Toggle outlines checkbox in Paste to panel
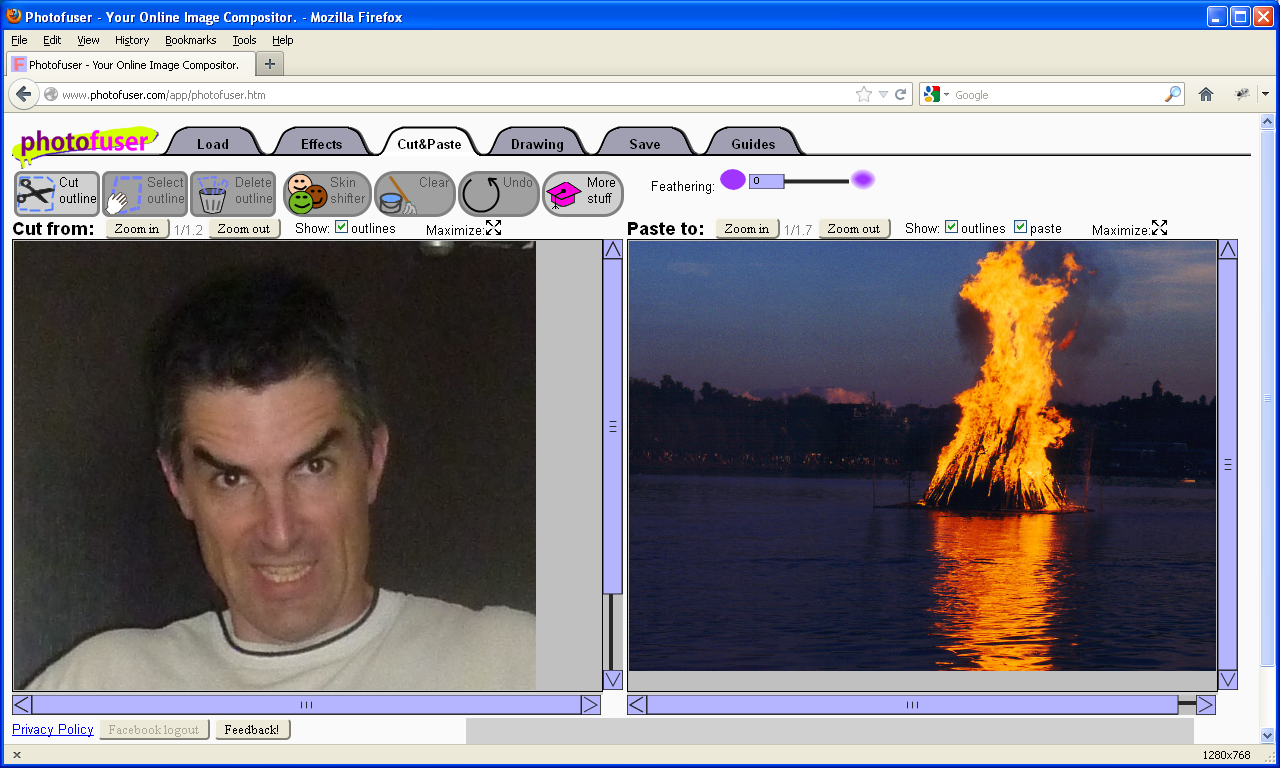Screen dimensions: 1280x768 pos(951,227)
